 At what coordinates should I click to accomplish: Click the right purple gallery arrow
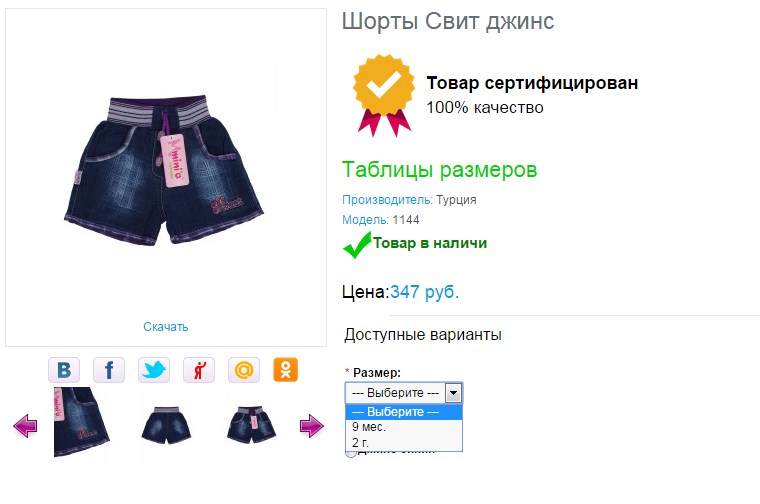[x=312, y=426]
